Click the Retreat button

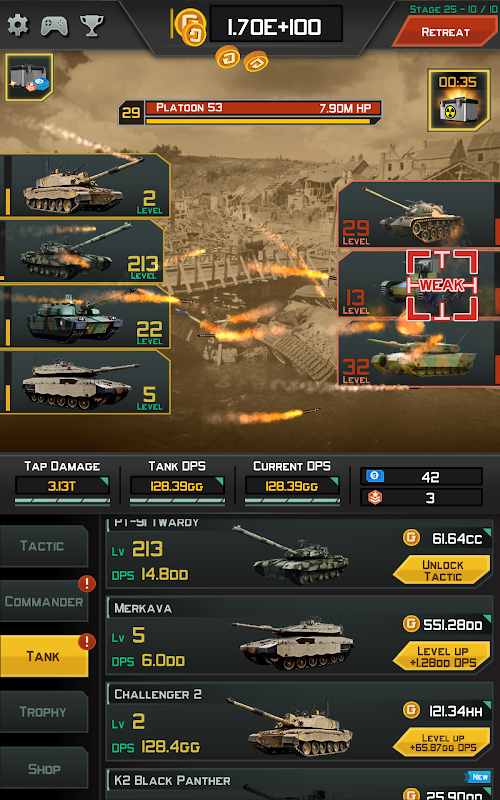coord(445,32)
